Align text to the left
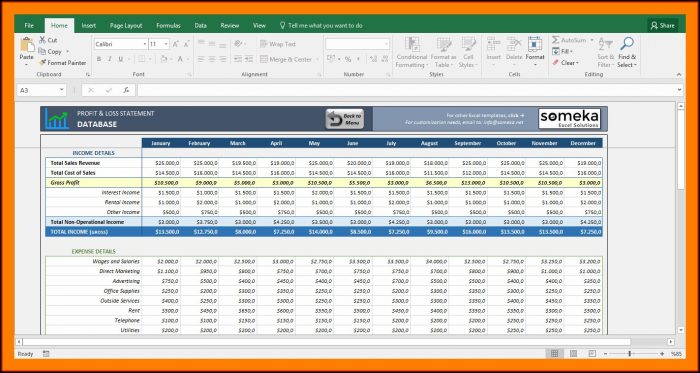 pos(201,59)
